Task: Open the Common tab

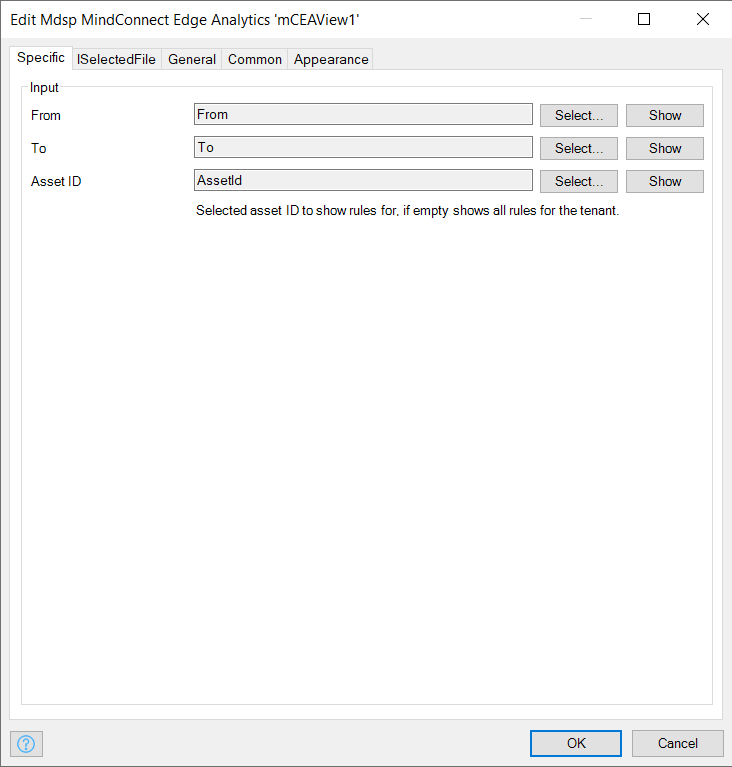Action: tap(255, 59)
